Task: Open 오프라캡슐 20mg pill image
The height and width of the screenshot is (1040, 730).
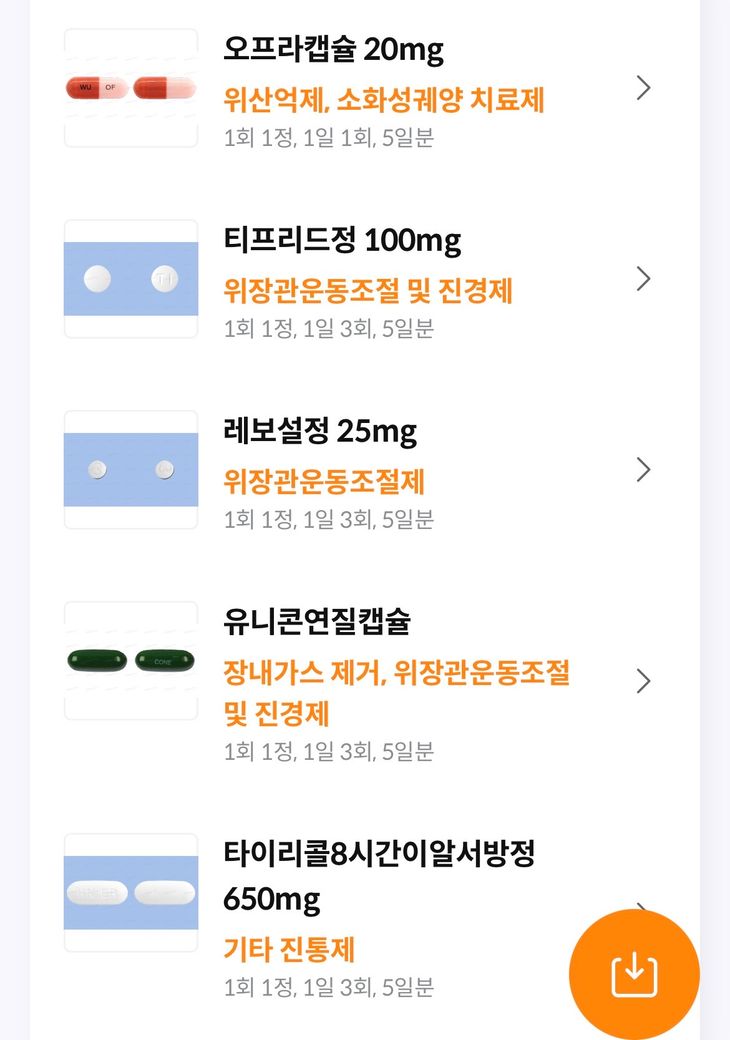Action: coord(131,88)
